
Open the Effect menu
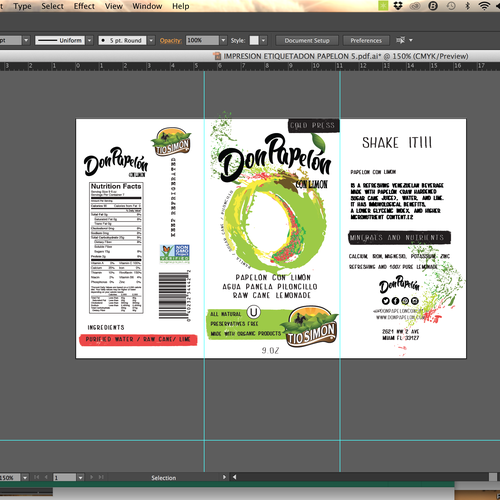click(x=84, y=6)
